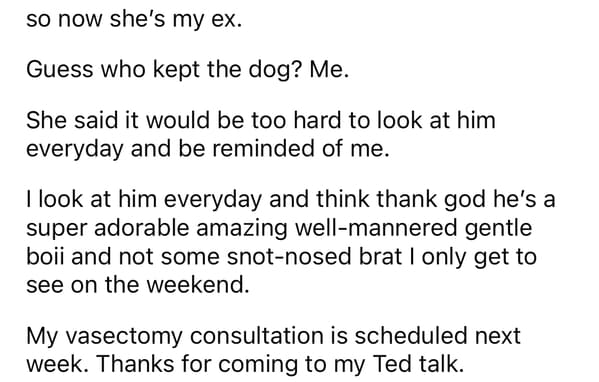Click the word "week." on the last line

pyautogui.click(x=58, y=364)
